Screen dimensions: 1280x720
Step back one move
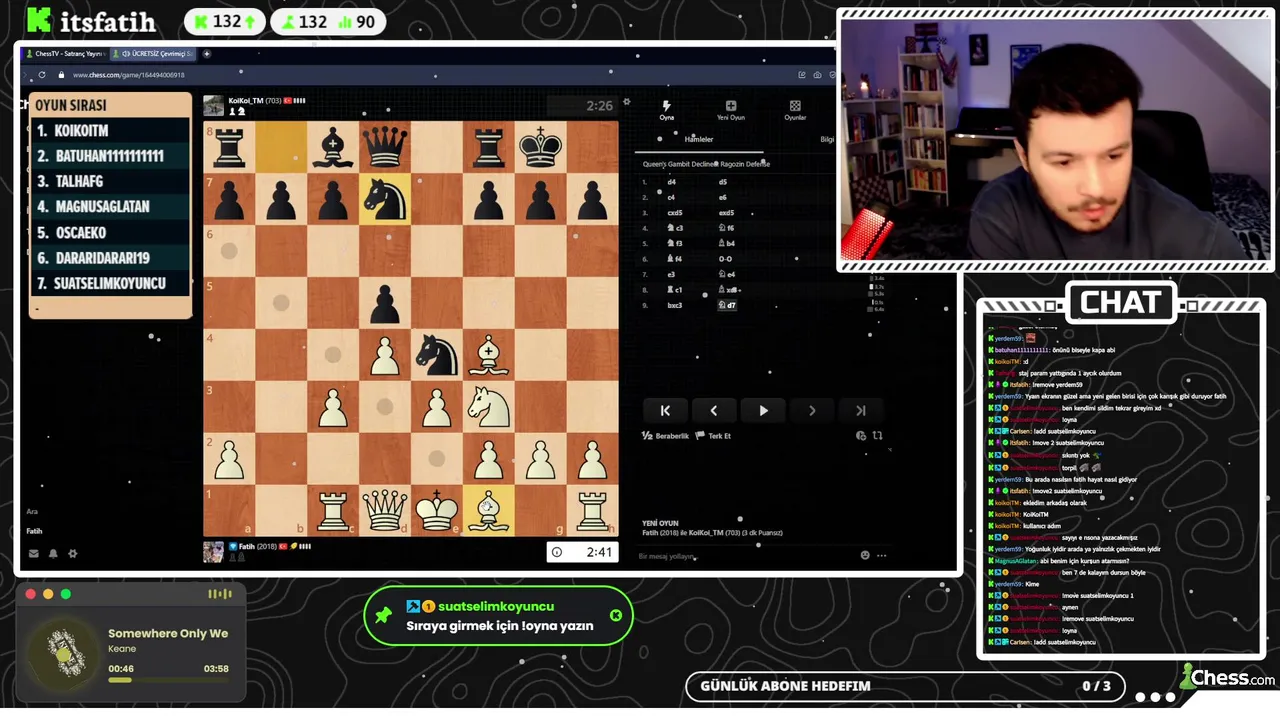coord(714,410)
